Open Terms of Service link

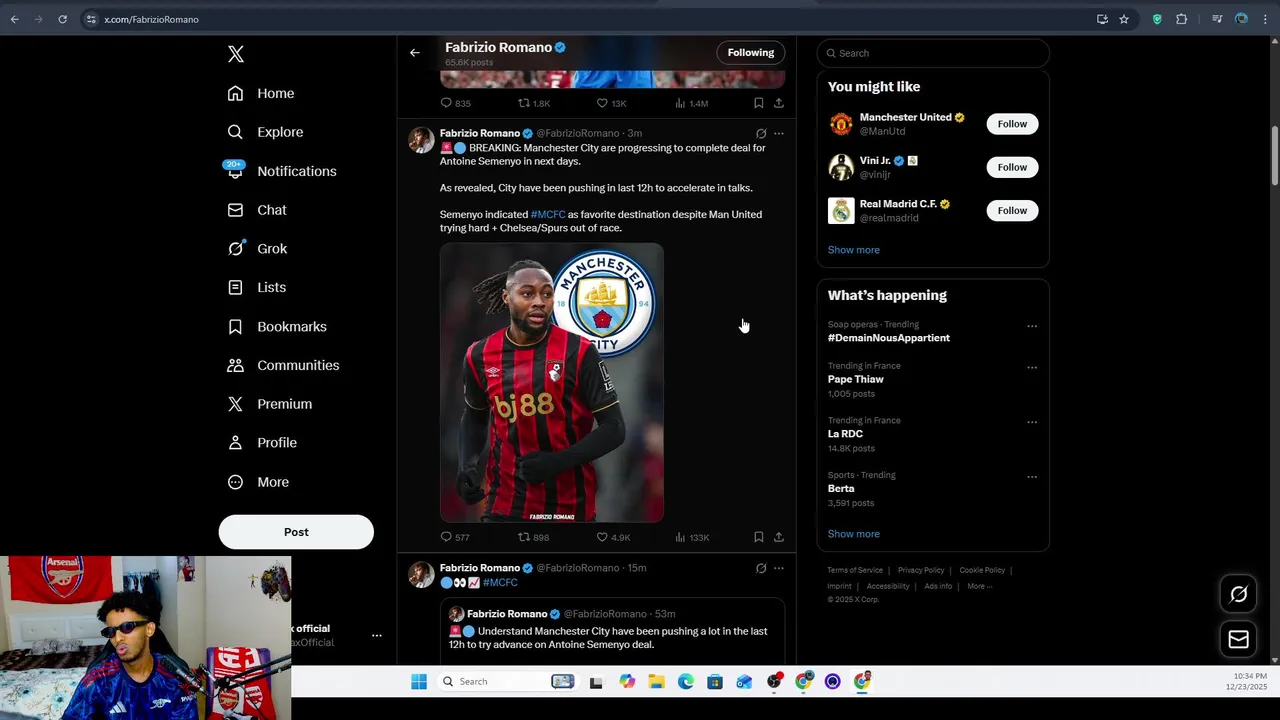855,570
